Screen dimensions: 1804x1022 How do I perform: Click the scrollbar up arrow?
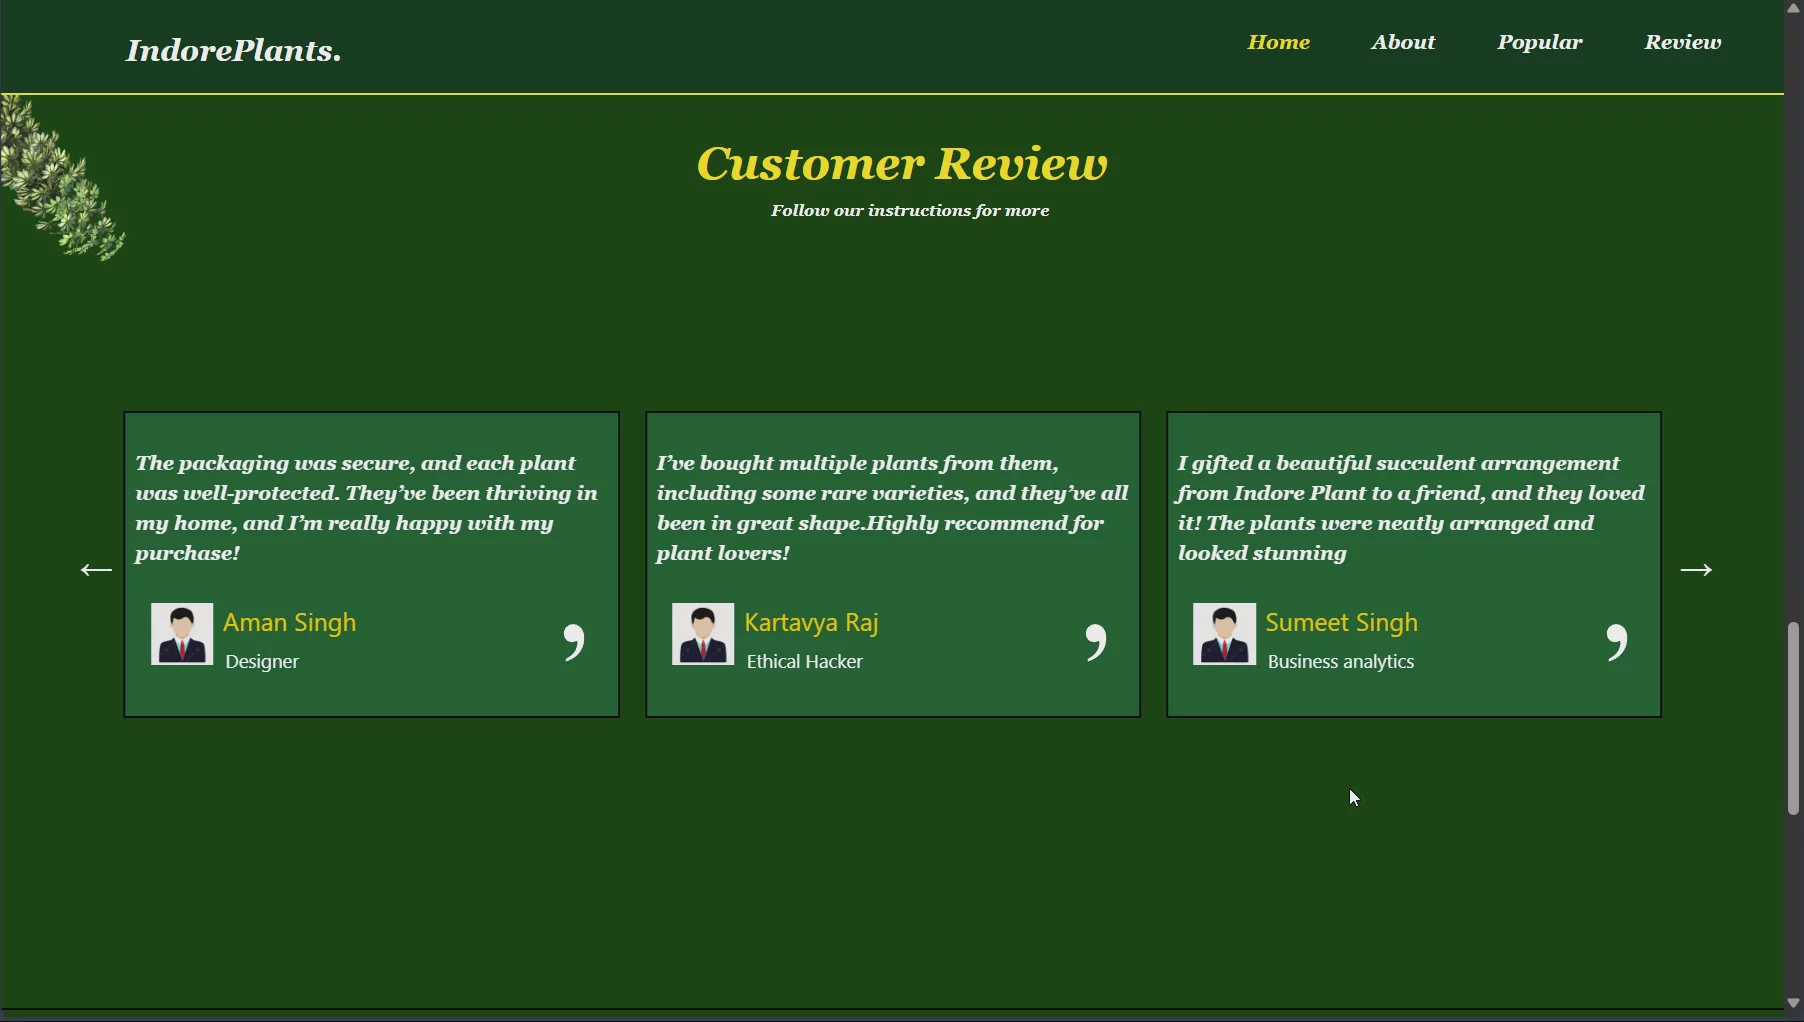pyautogui.click(x=1793, y=8)
